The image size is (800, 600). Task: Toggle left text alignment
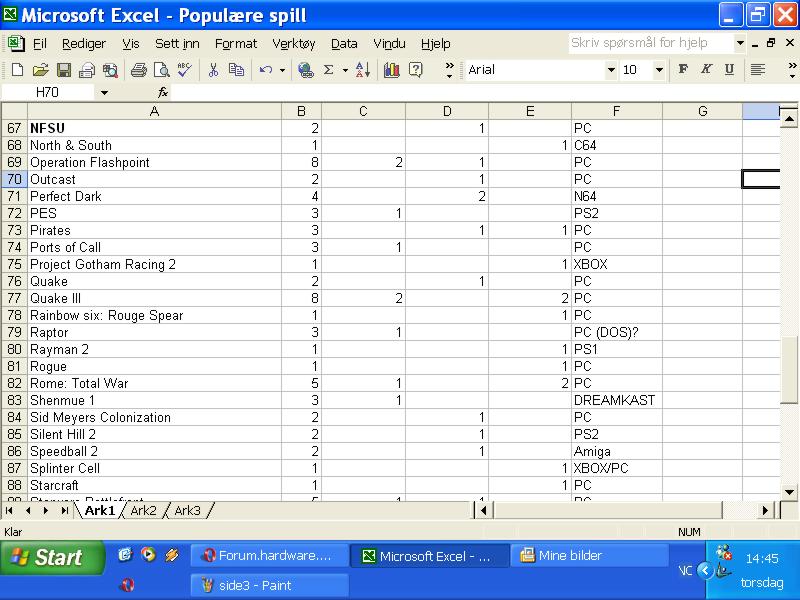pos(758,70)
